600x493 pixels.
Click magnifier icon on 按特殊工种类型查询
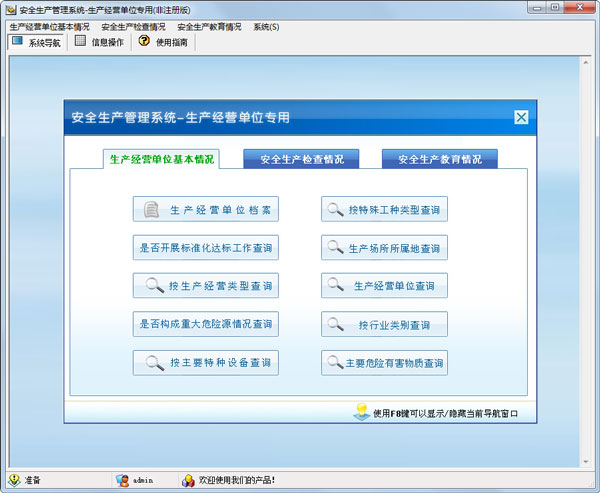pyautogui.click(x=335, y=209)
